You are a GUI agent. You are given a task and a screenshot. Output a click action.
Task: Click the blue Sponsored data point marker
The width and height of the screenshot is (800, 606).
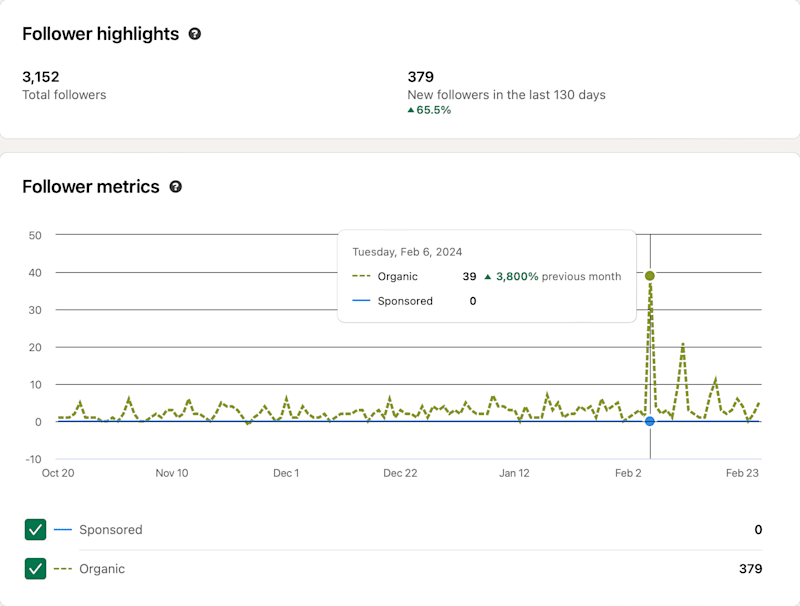tap(649, 421)
